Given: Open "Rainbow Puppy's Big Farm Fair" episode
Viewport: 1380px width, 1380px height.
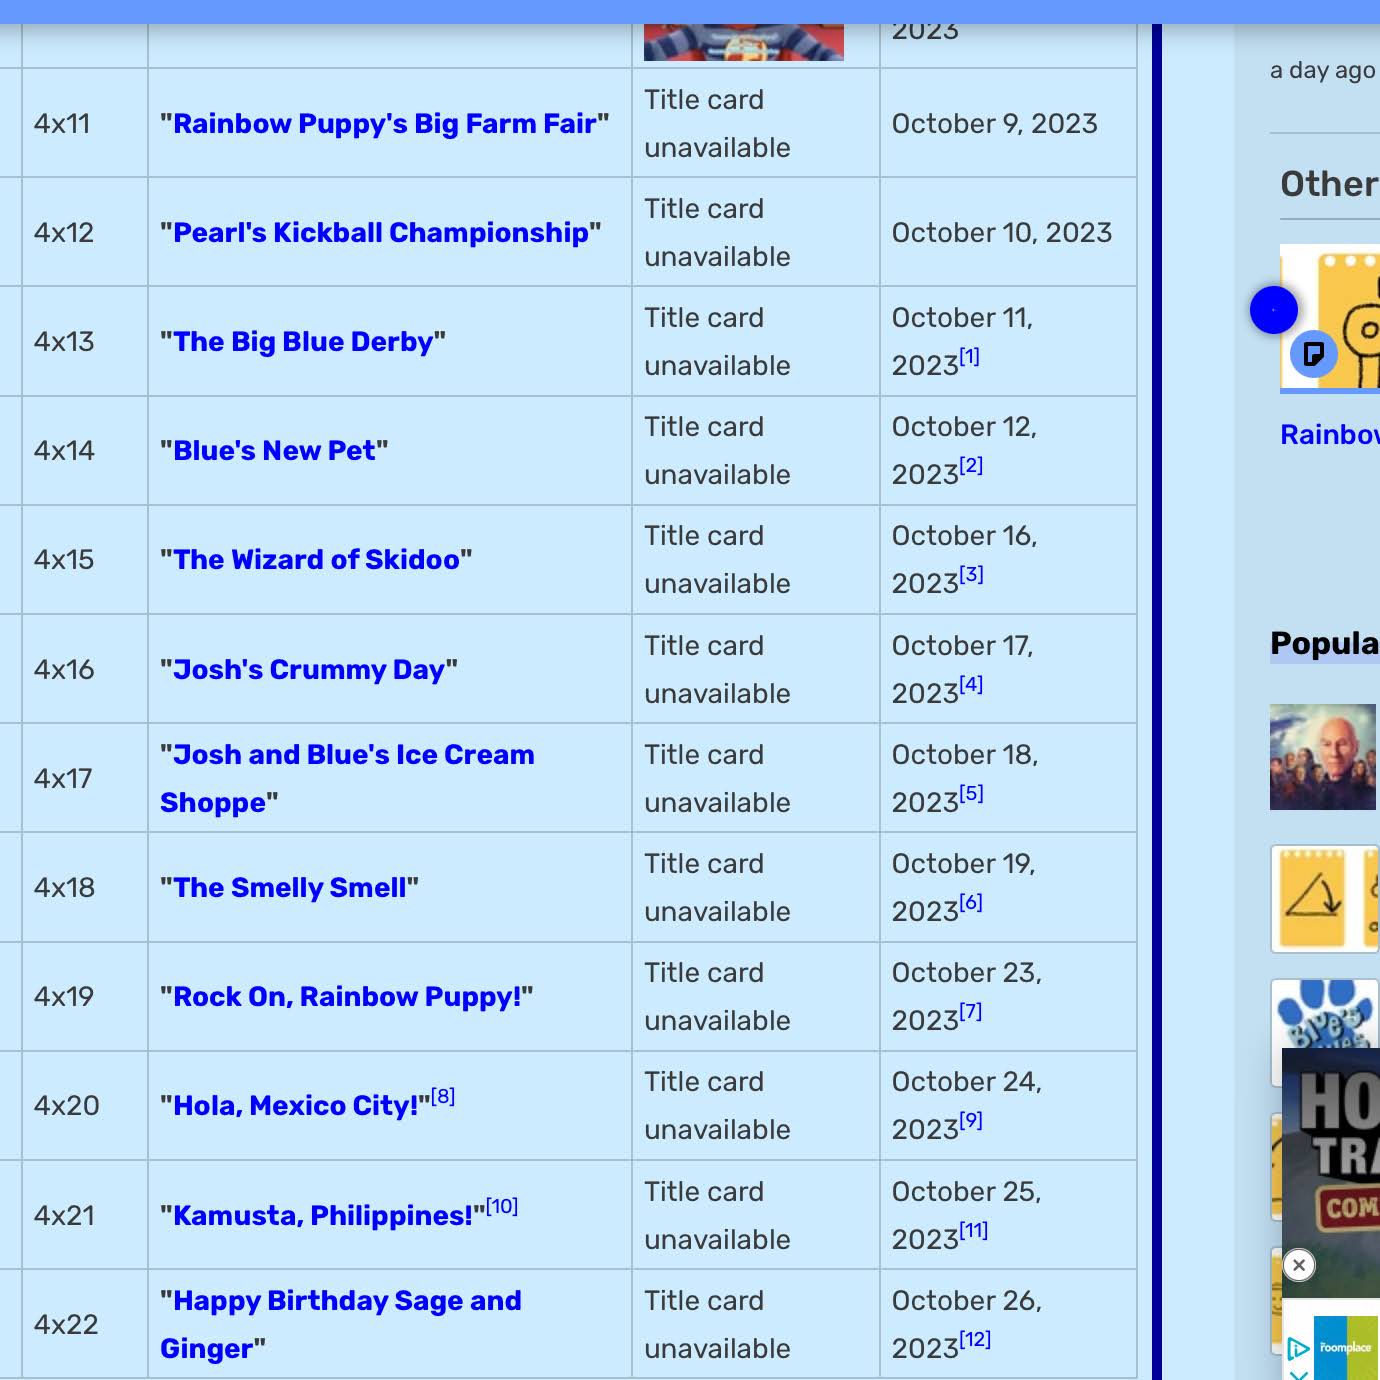Looking at the screenshot, I should point(384,123).
